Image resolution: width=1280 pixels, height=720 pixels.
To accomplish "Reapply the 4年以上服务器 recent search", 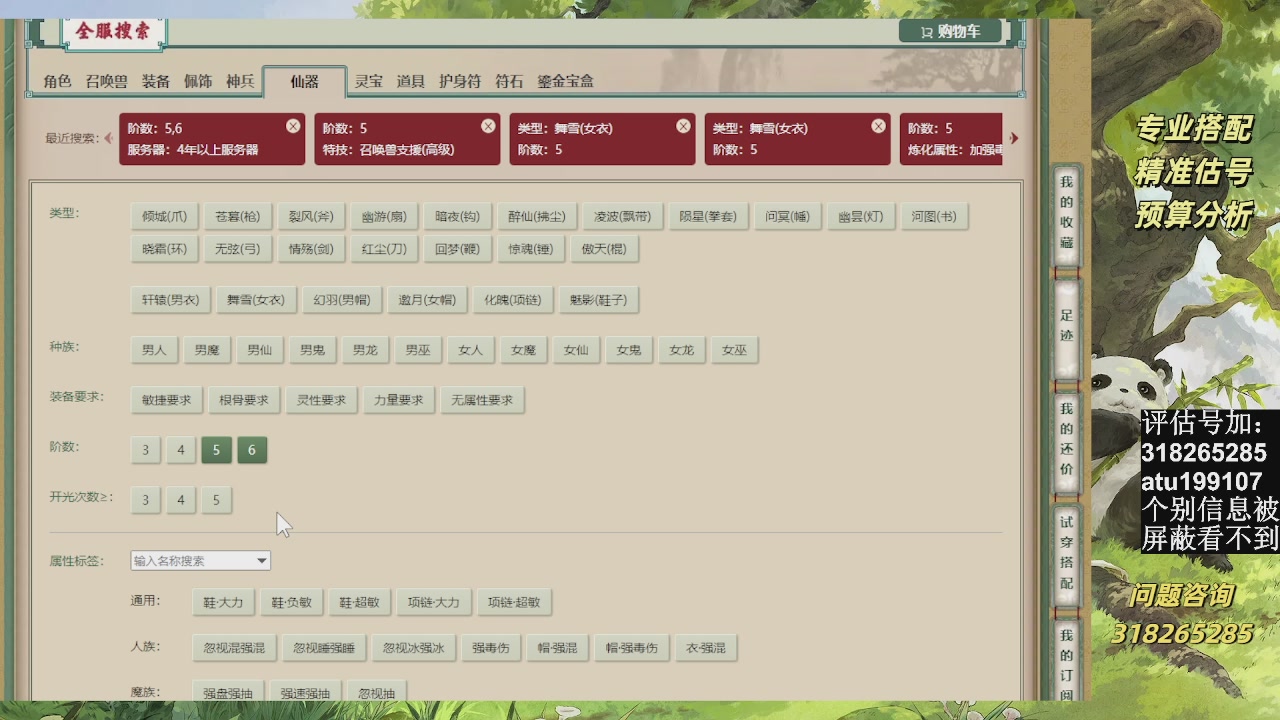I will (212, 139).
